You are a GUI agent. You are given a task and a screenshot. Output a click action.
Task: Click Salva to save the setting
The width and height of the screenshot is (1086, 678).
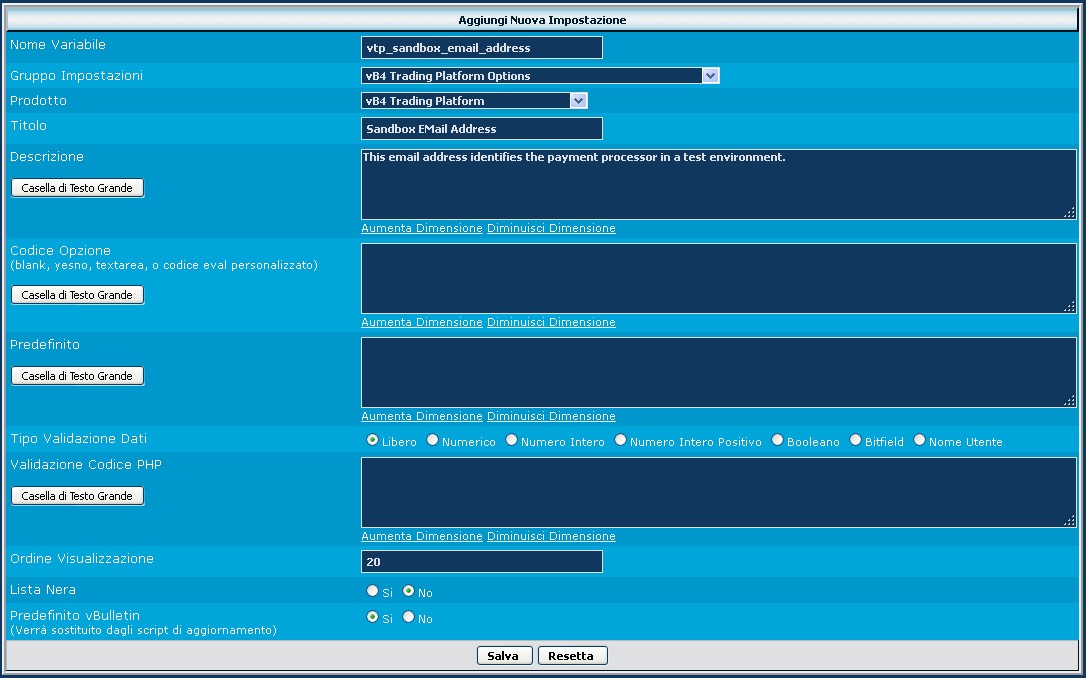504,656
